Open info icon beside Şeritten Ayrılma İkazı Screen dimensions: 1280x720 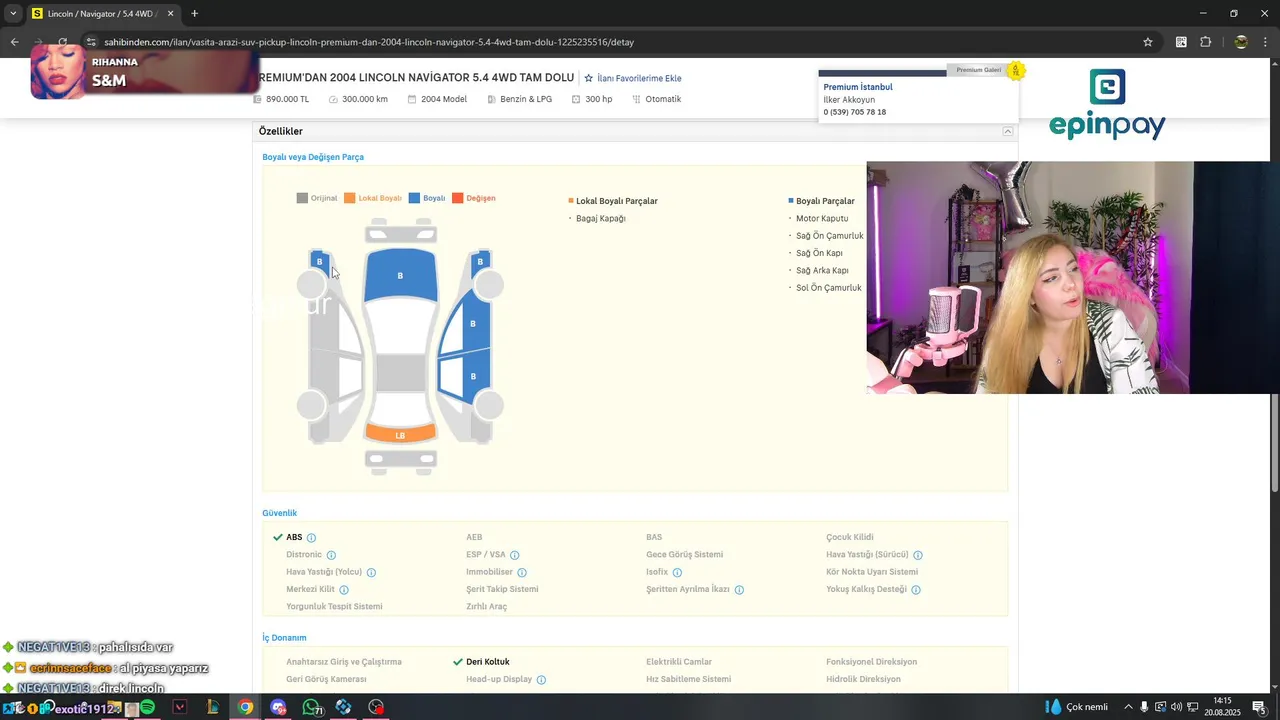click(x=739, y=590)
